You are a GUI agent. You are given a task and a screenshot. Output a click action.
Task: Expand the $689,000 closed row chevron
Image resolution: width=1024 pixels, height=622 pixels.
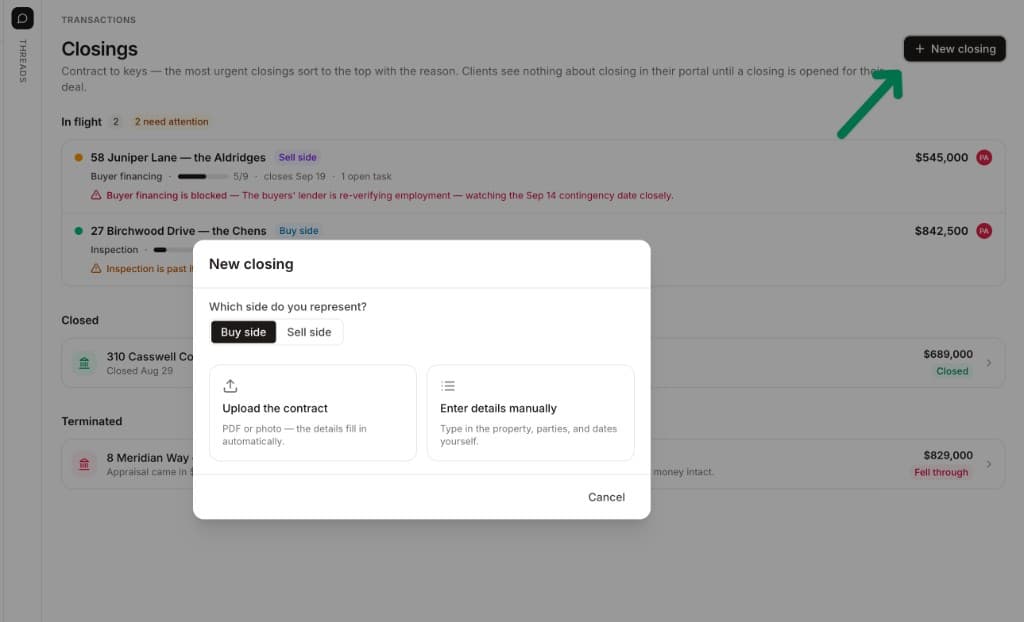989,363
